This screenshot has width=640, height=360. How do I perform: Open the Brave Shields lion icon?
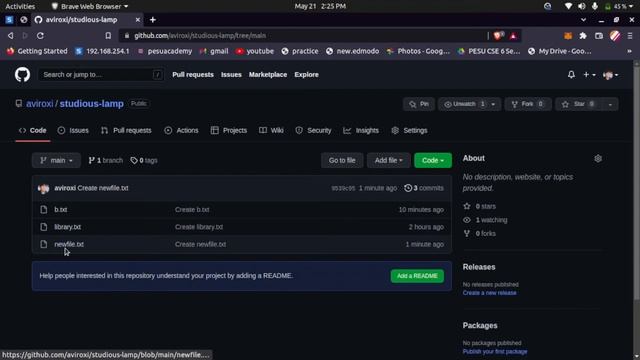pos(498,36)
